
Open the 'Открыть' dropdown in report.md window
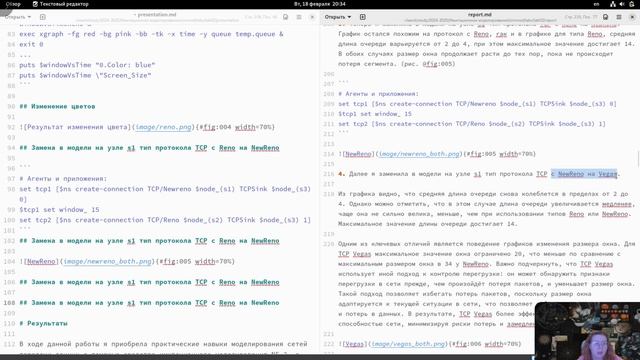point(338,17)
